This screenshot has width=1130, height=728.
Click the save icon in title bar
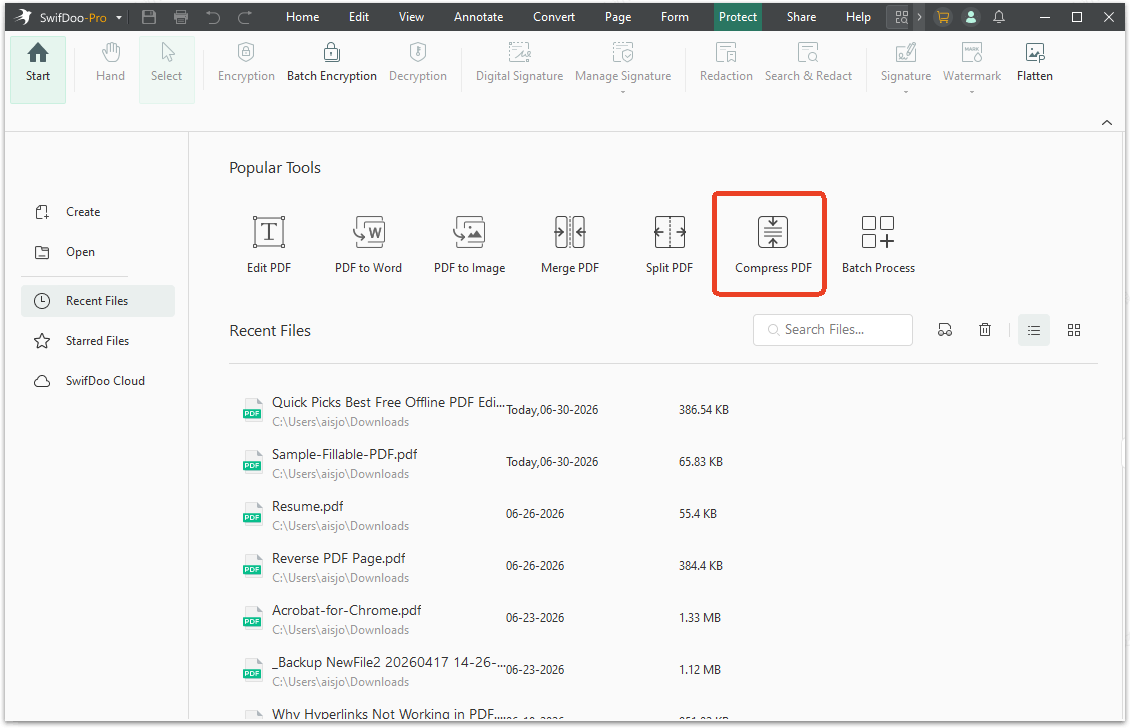[x=149, y=17]
